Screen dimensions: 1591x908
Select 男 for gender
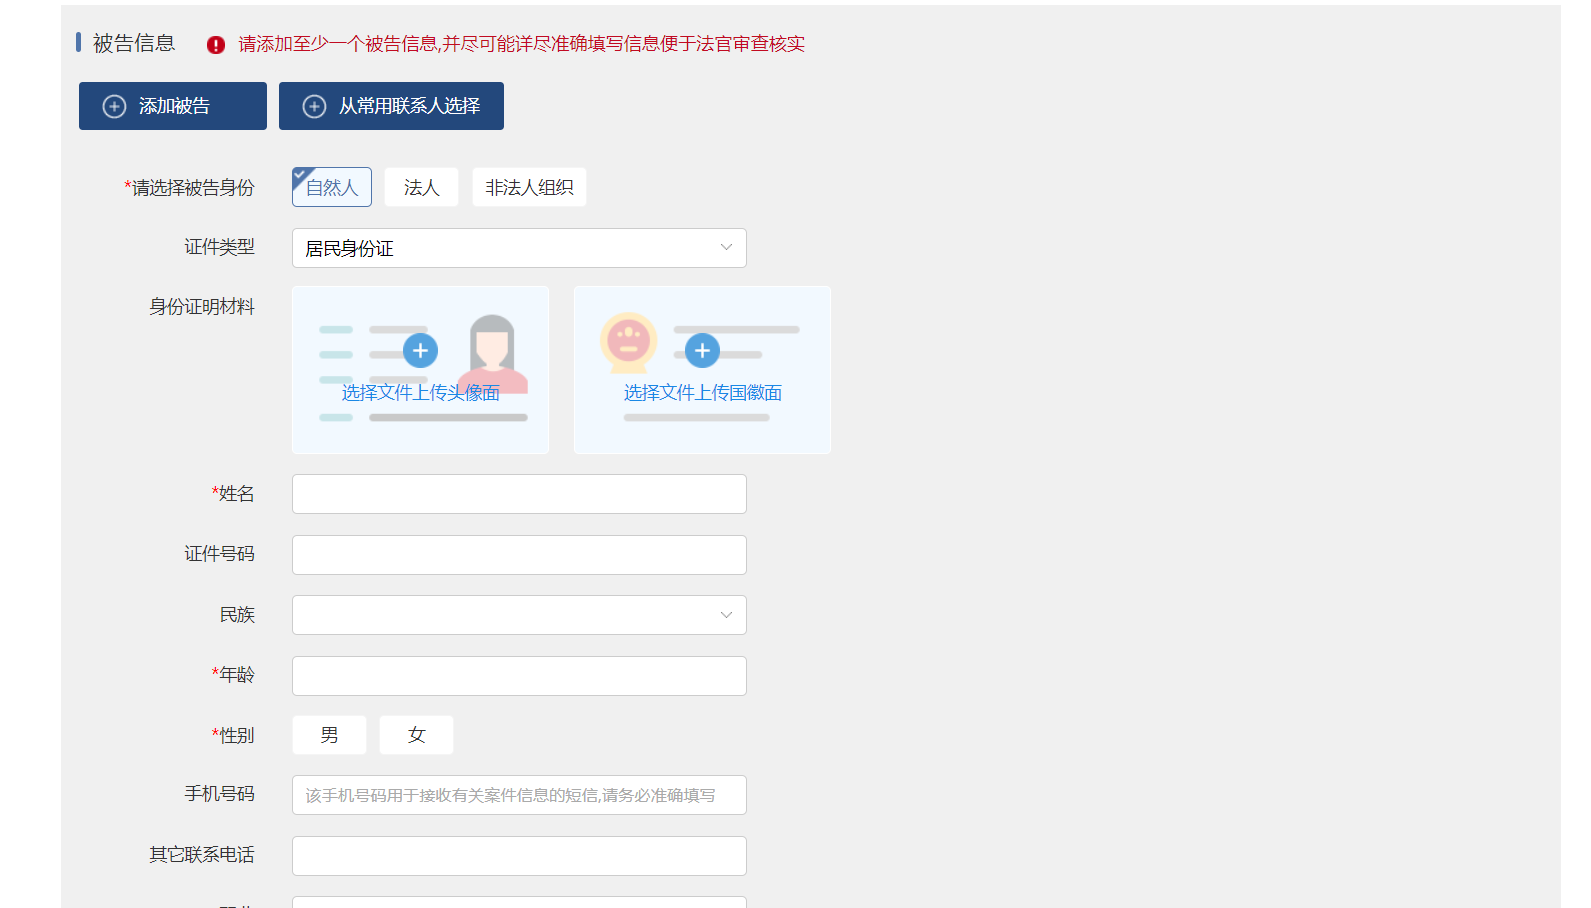329,735
